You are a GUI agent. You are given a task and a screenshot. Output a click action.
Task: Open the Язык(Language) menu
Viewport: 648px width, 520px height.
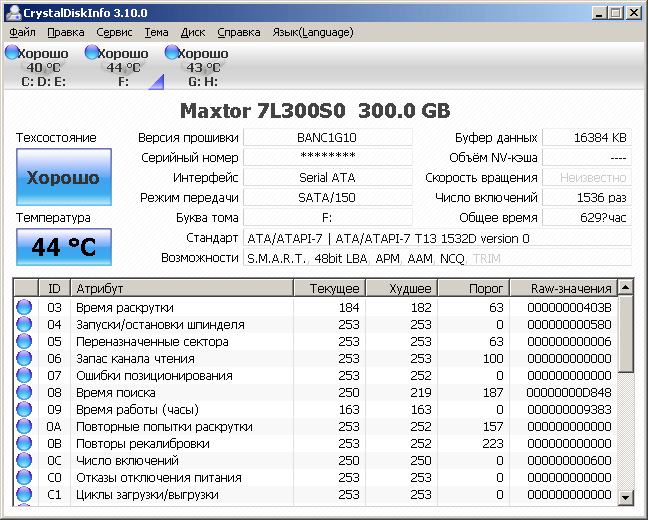[x=312, y=32]
